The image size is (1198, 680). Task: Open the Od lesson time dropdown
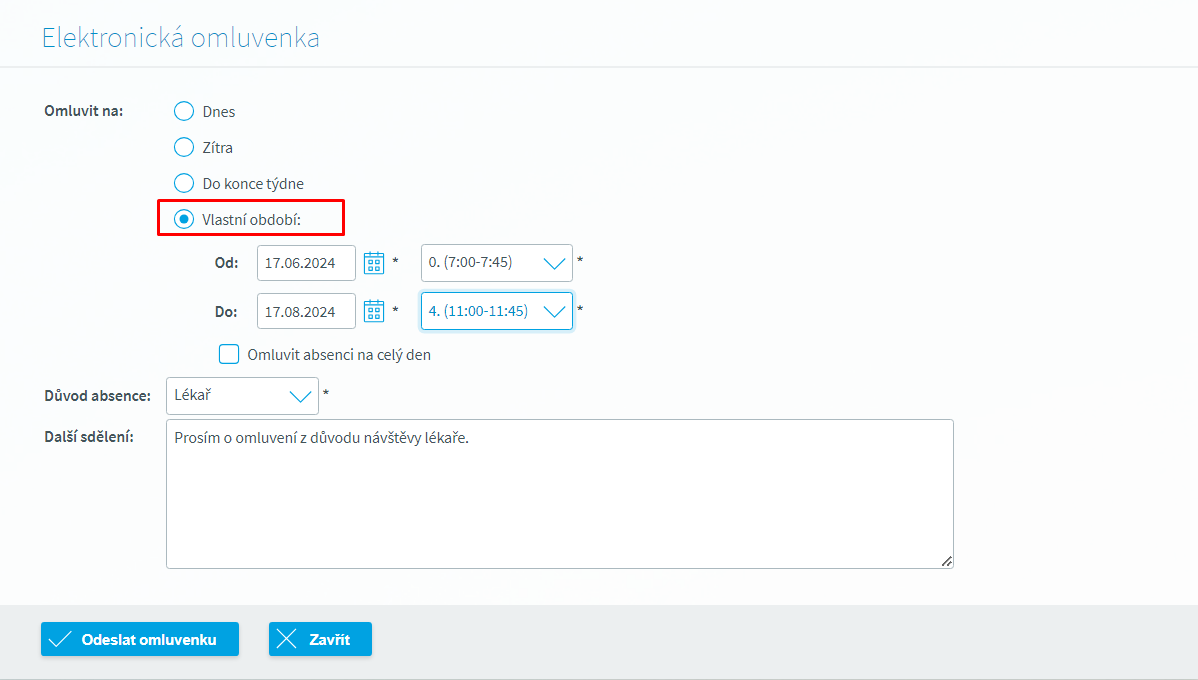(496, 263)
